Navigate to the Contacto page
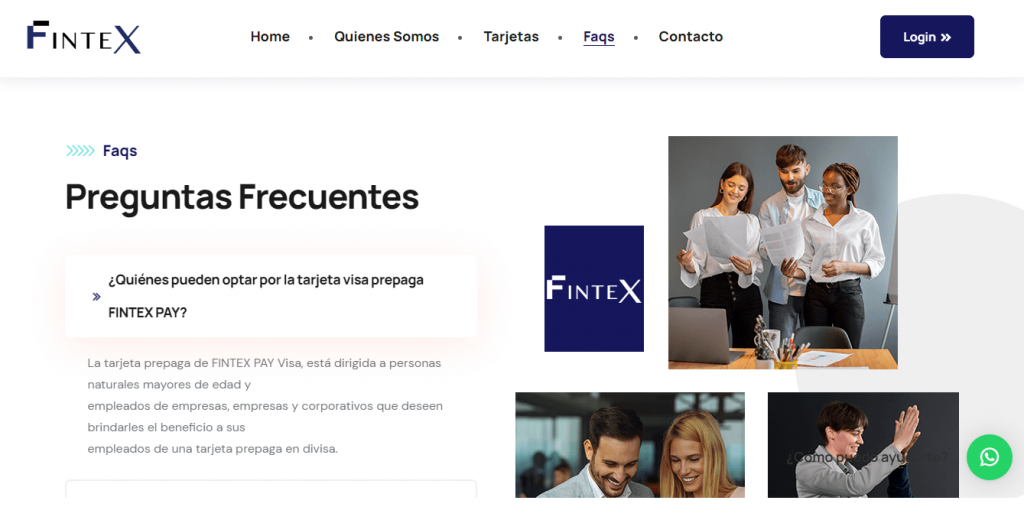 [691, 37]
